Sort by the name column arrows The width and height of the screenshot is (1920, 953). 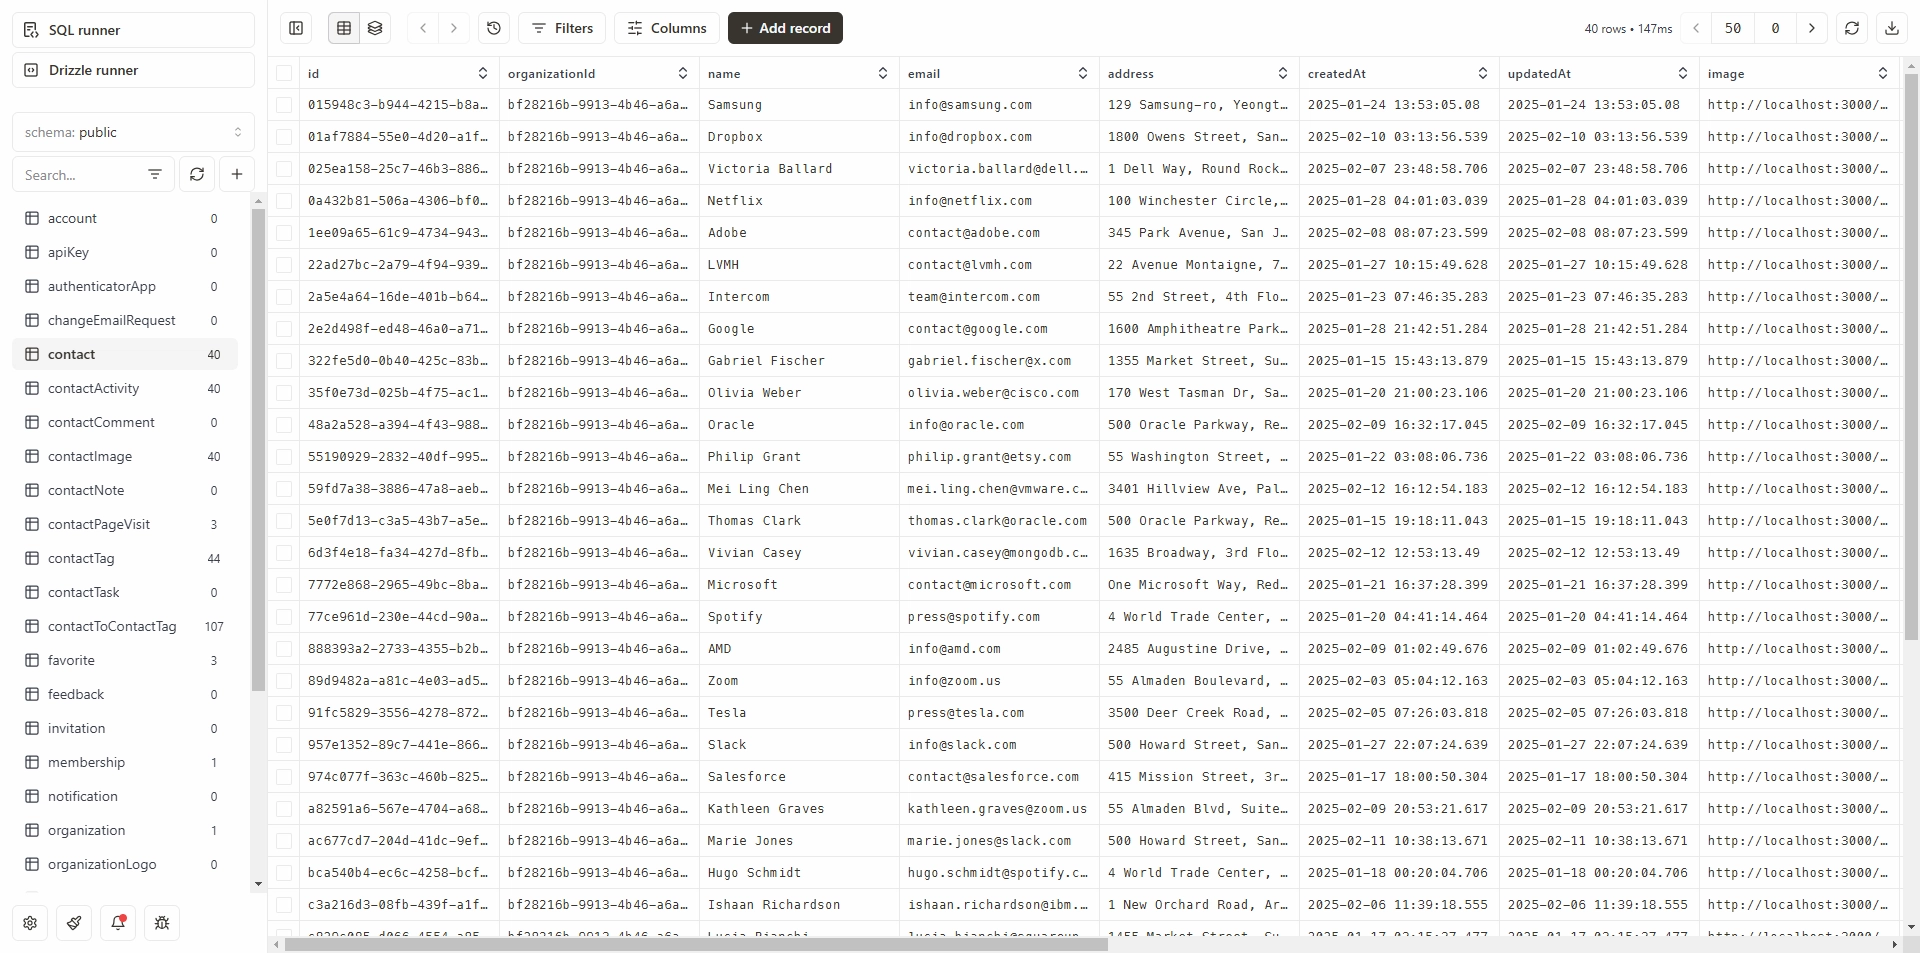click(x=883, y=73)
